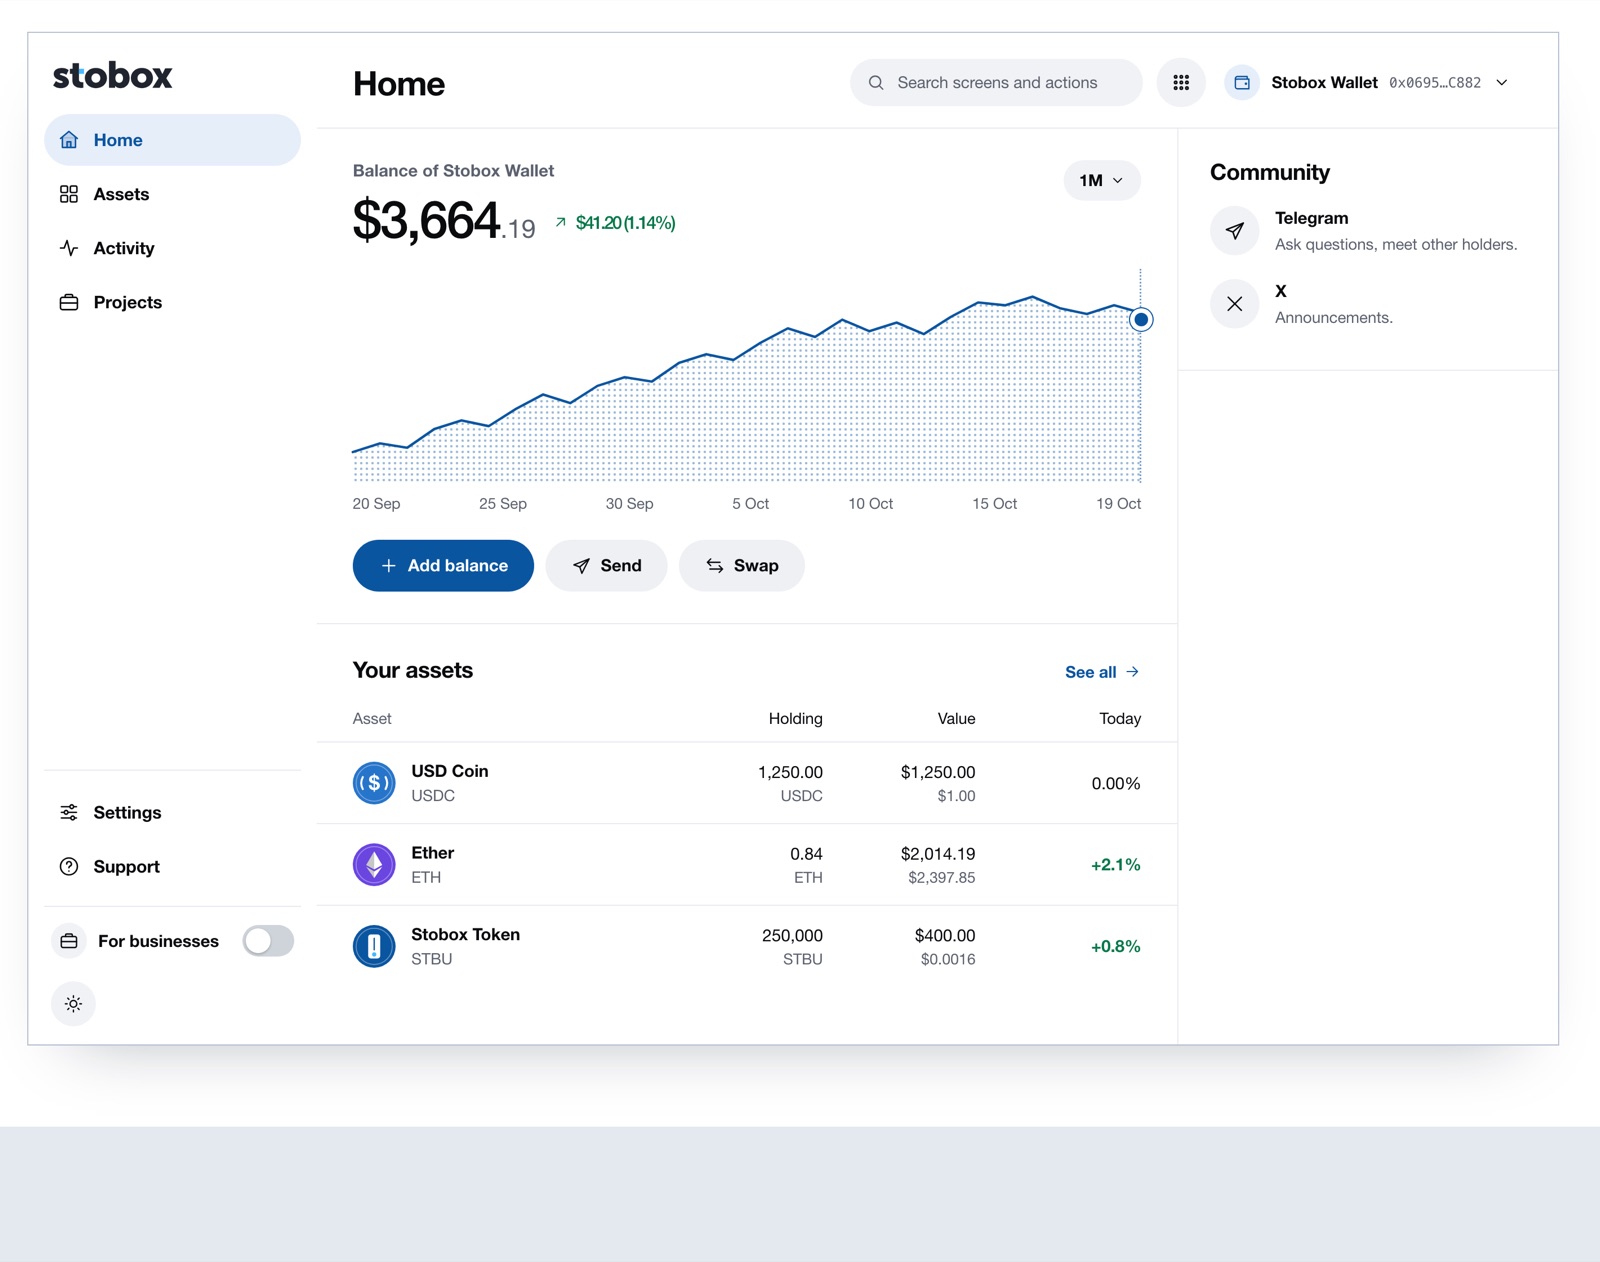Open the X Announcements link
The width and height of the screenshot is (1600, 1262).
pos(1303,304)
